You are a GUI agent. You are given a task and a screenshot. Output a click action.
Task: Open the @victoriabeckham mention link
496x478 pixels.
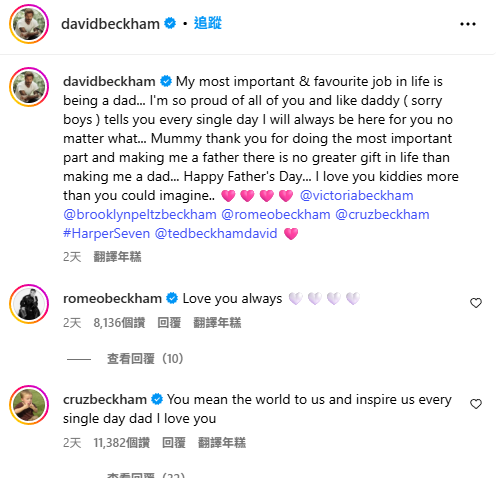[356, 195]
